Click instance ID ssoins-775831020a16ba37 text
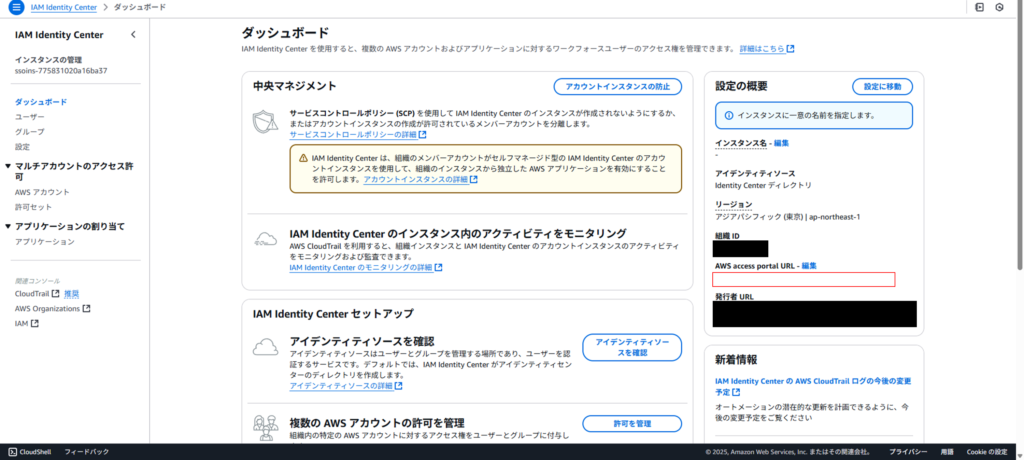 [x=61, y=71]
